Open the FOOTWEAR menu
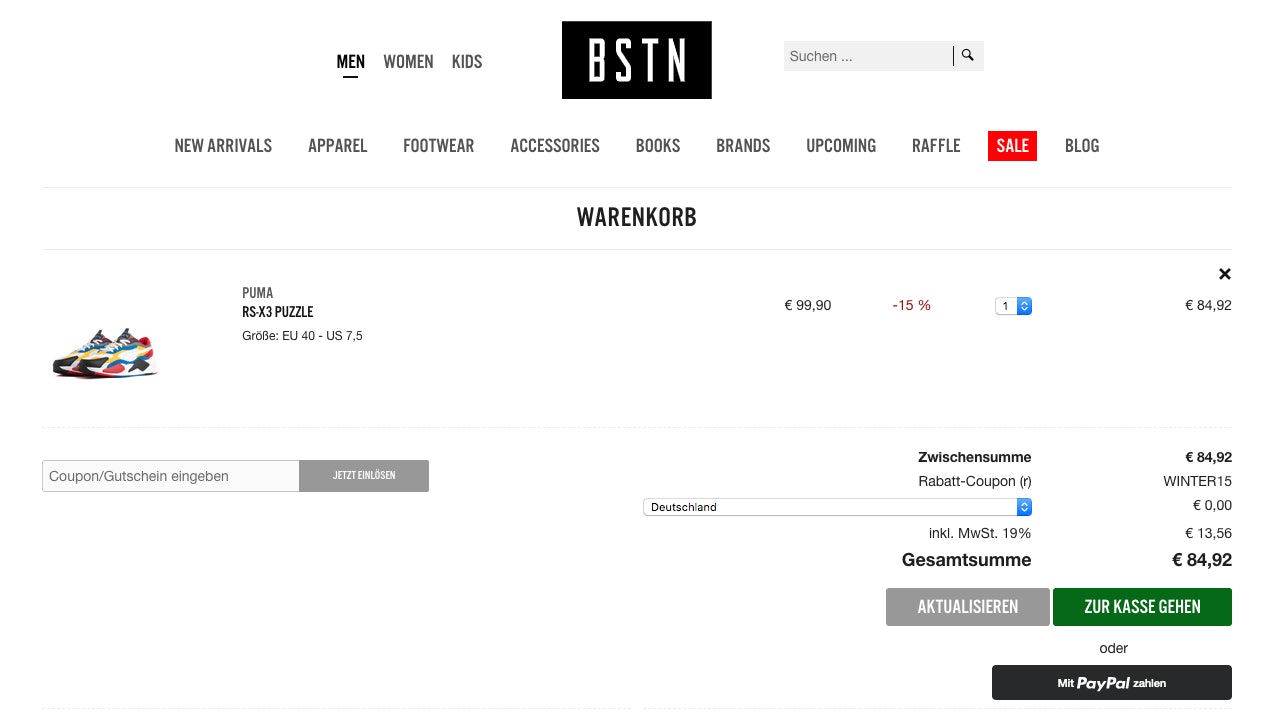Viewport: 1271px width, 722px height. pos(438,146)
